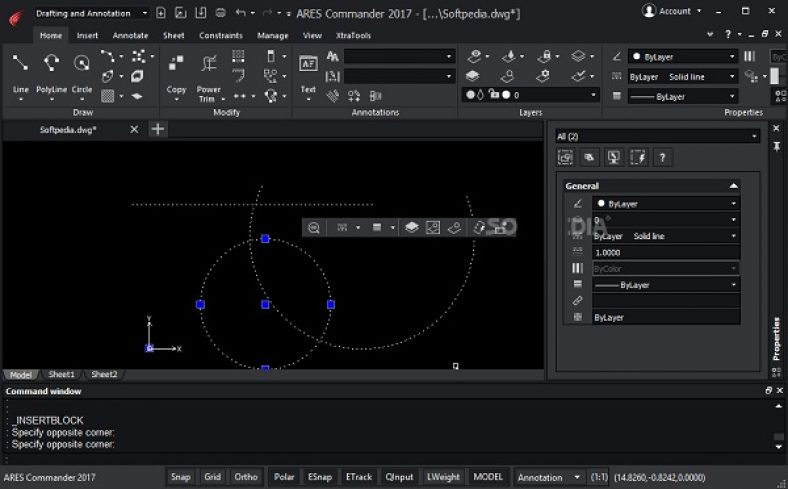Click the zoom out magnifier in floating toolbar
The width and height of the screenshot is (788, 489).
tap(314, 228)
